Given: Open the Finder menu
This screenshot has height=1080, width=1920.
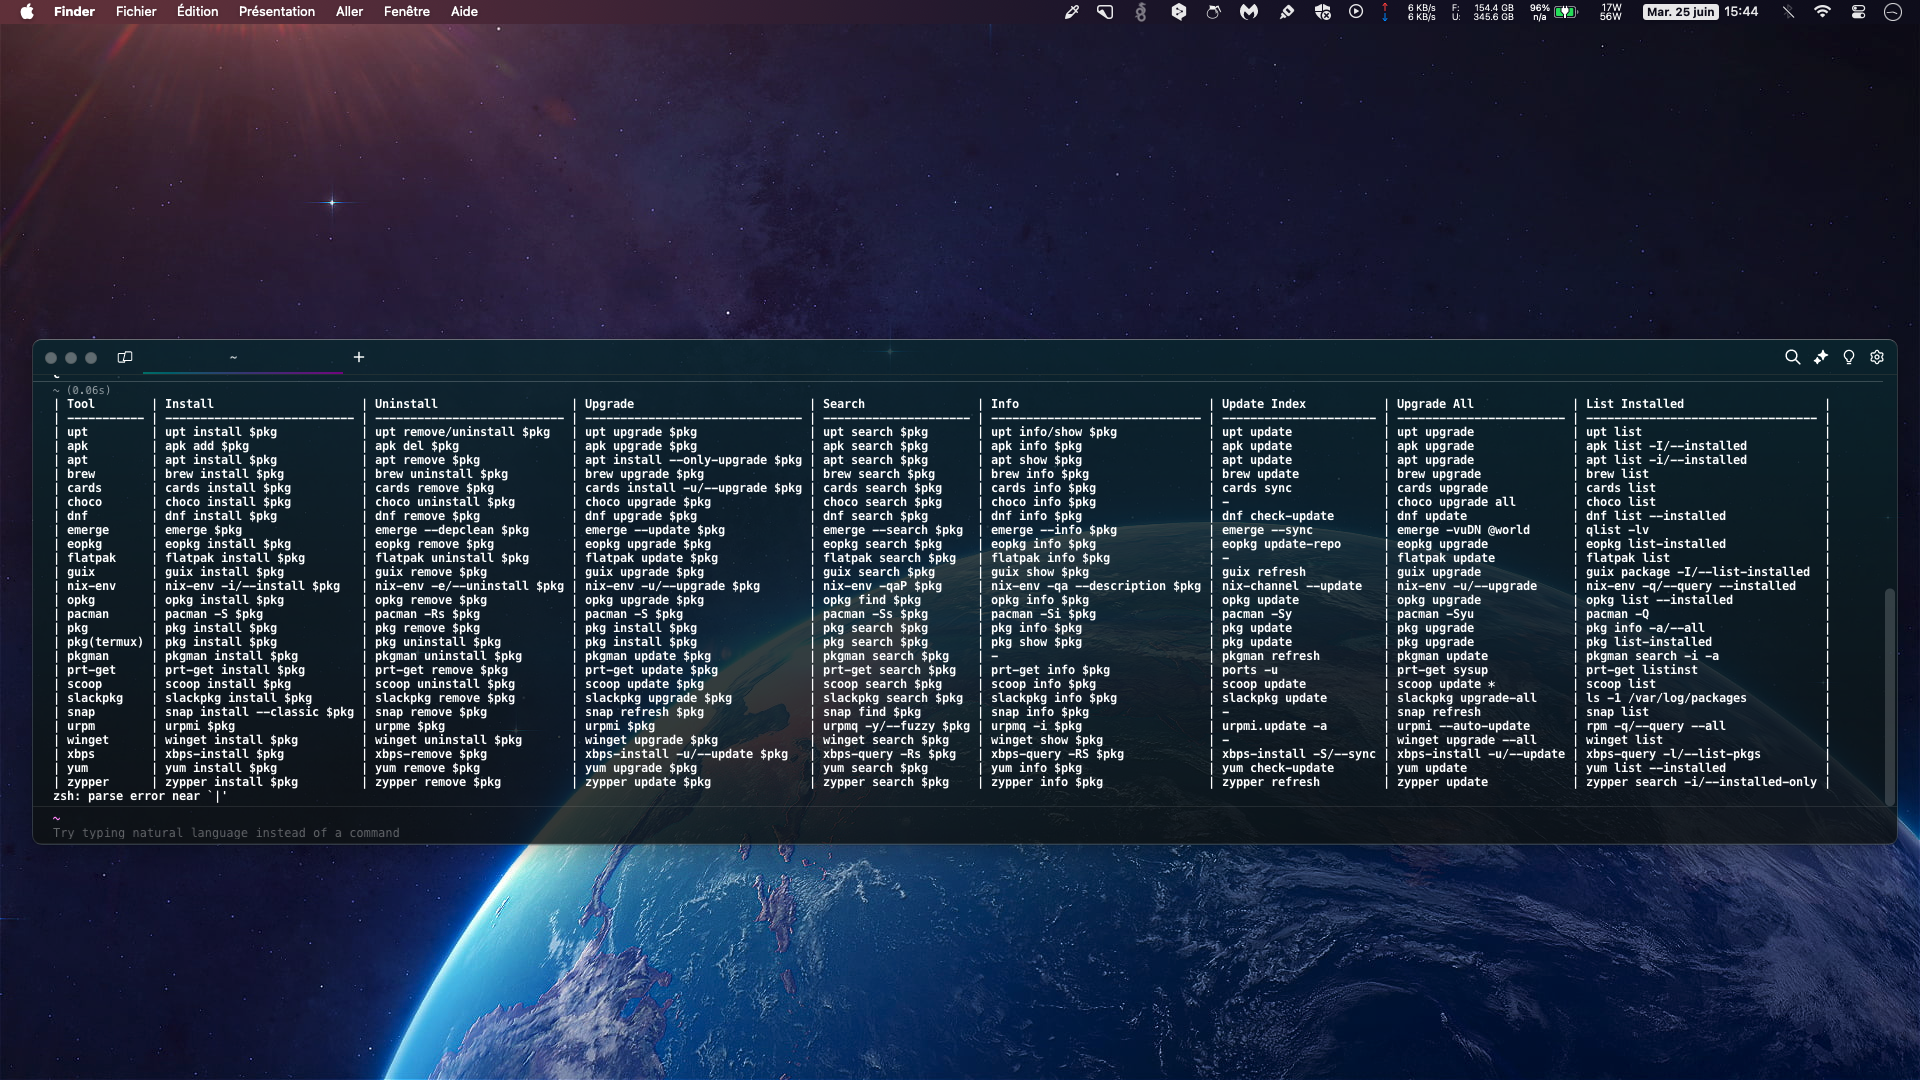Looking at the screenshot, I should pyautogui.click(x=74, y=12).
